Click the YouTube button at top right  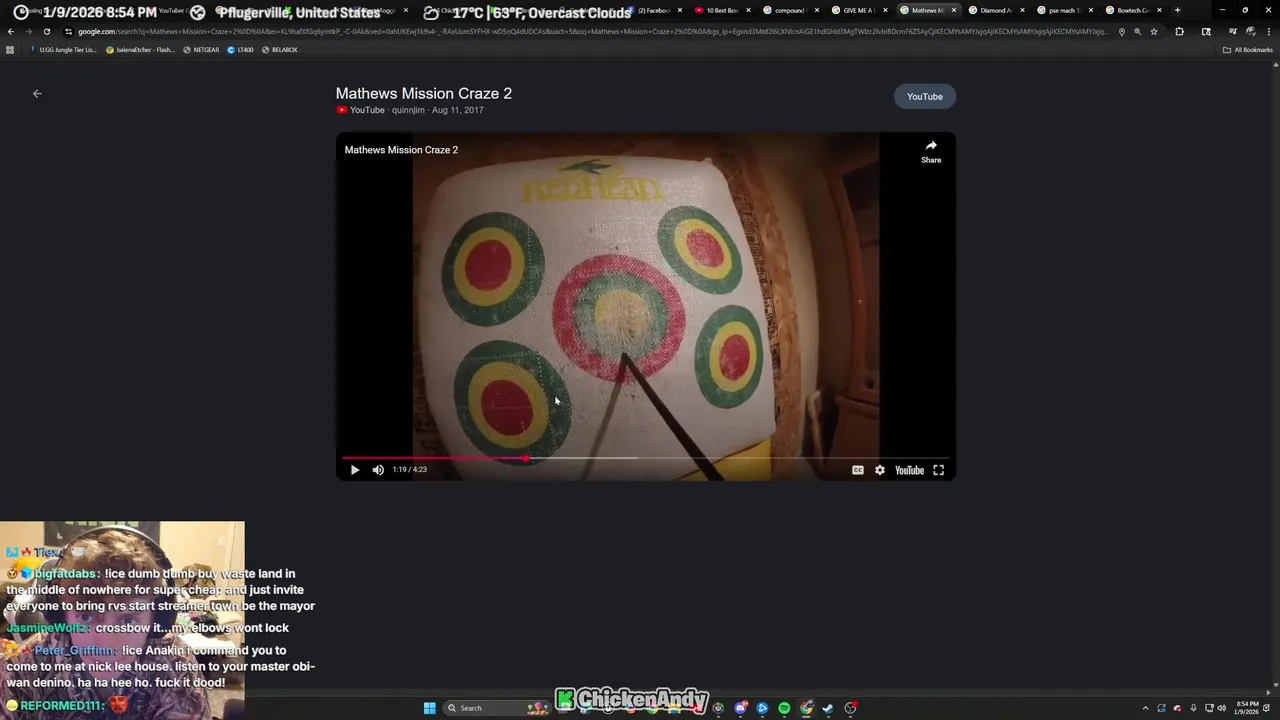[925, 97]
